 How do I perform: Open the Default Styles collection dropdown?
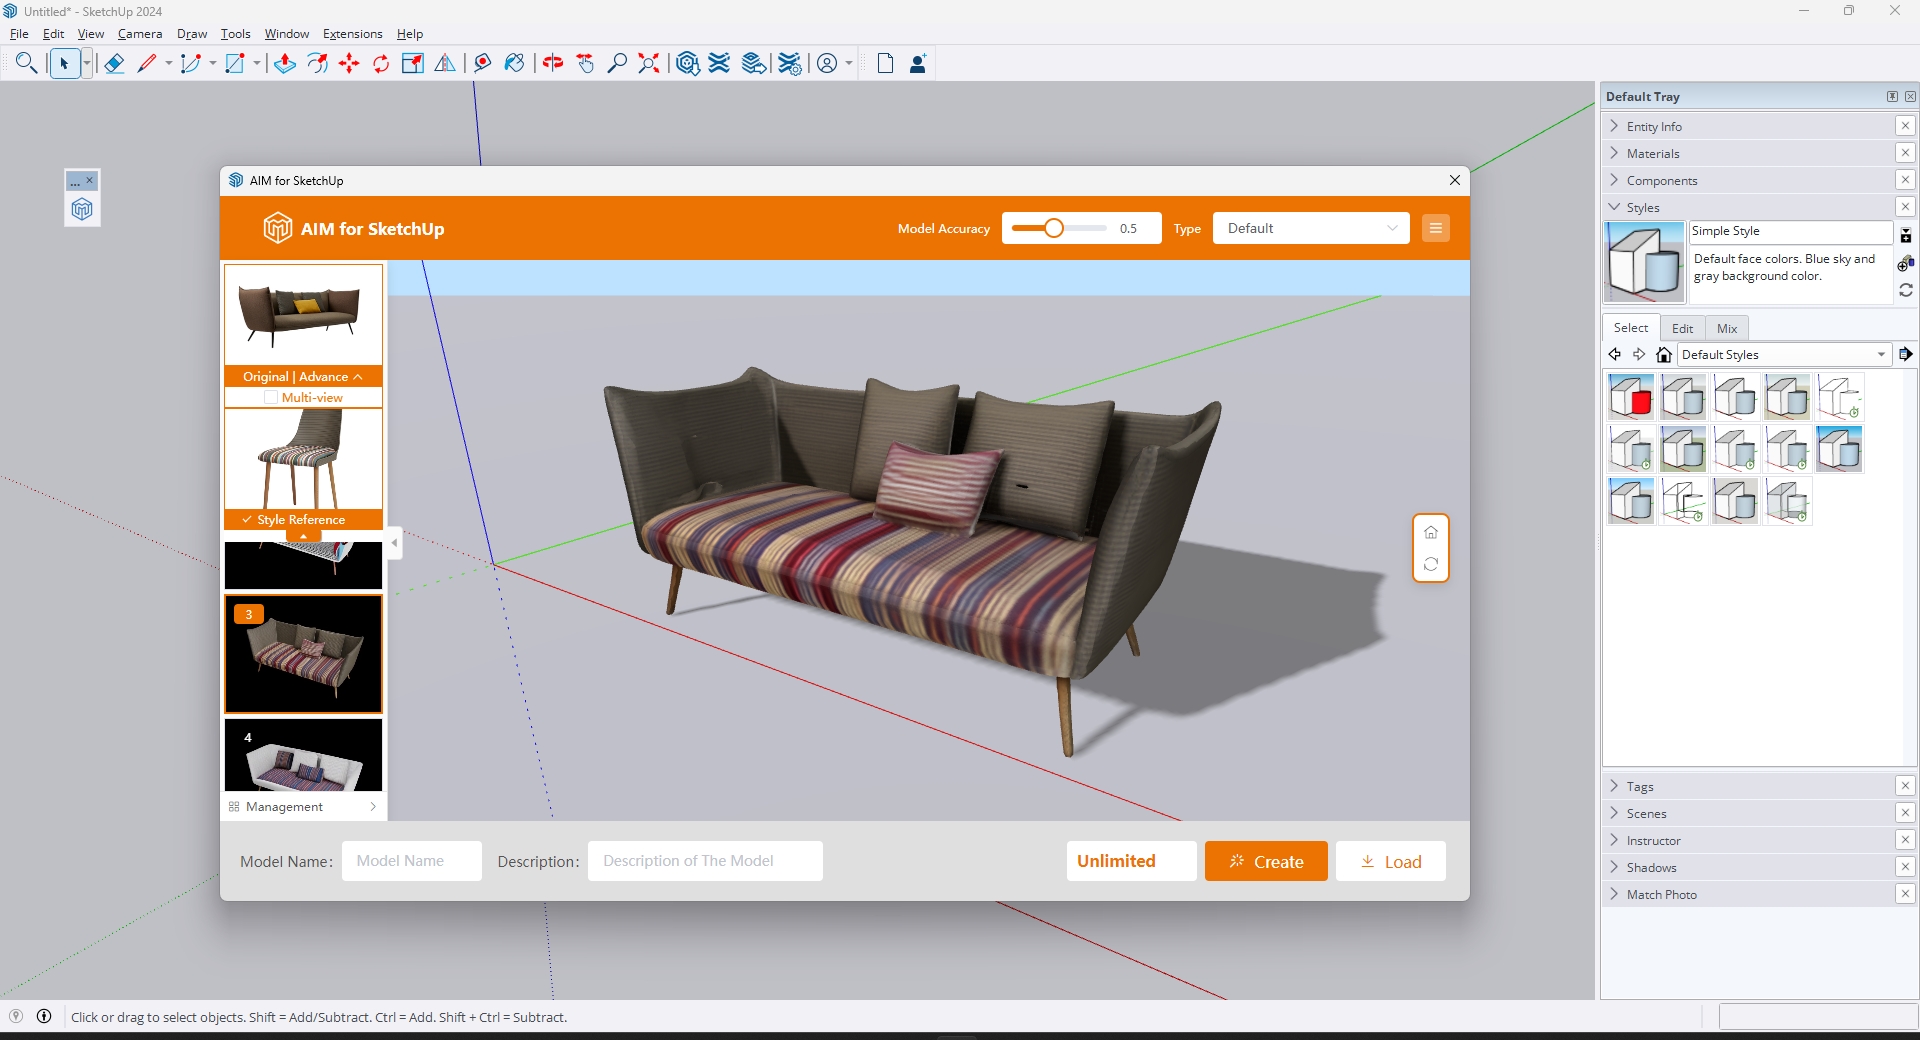(x=1783, y=355)
